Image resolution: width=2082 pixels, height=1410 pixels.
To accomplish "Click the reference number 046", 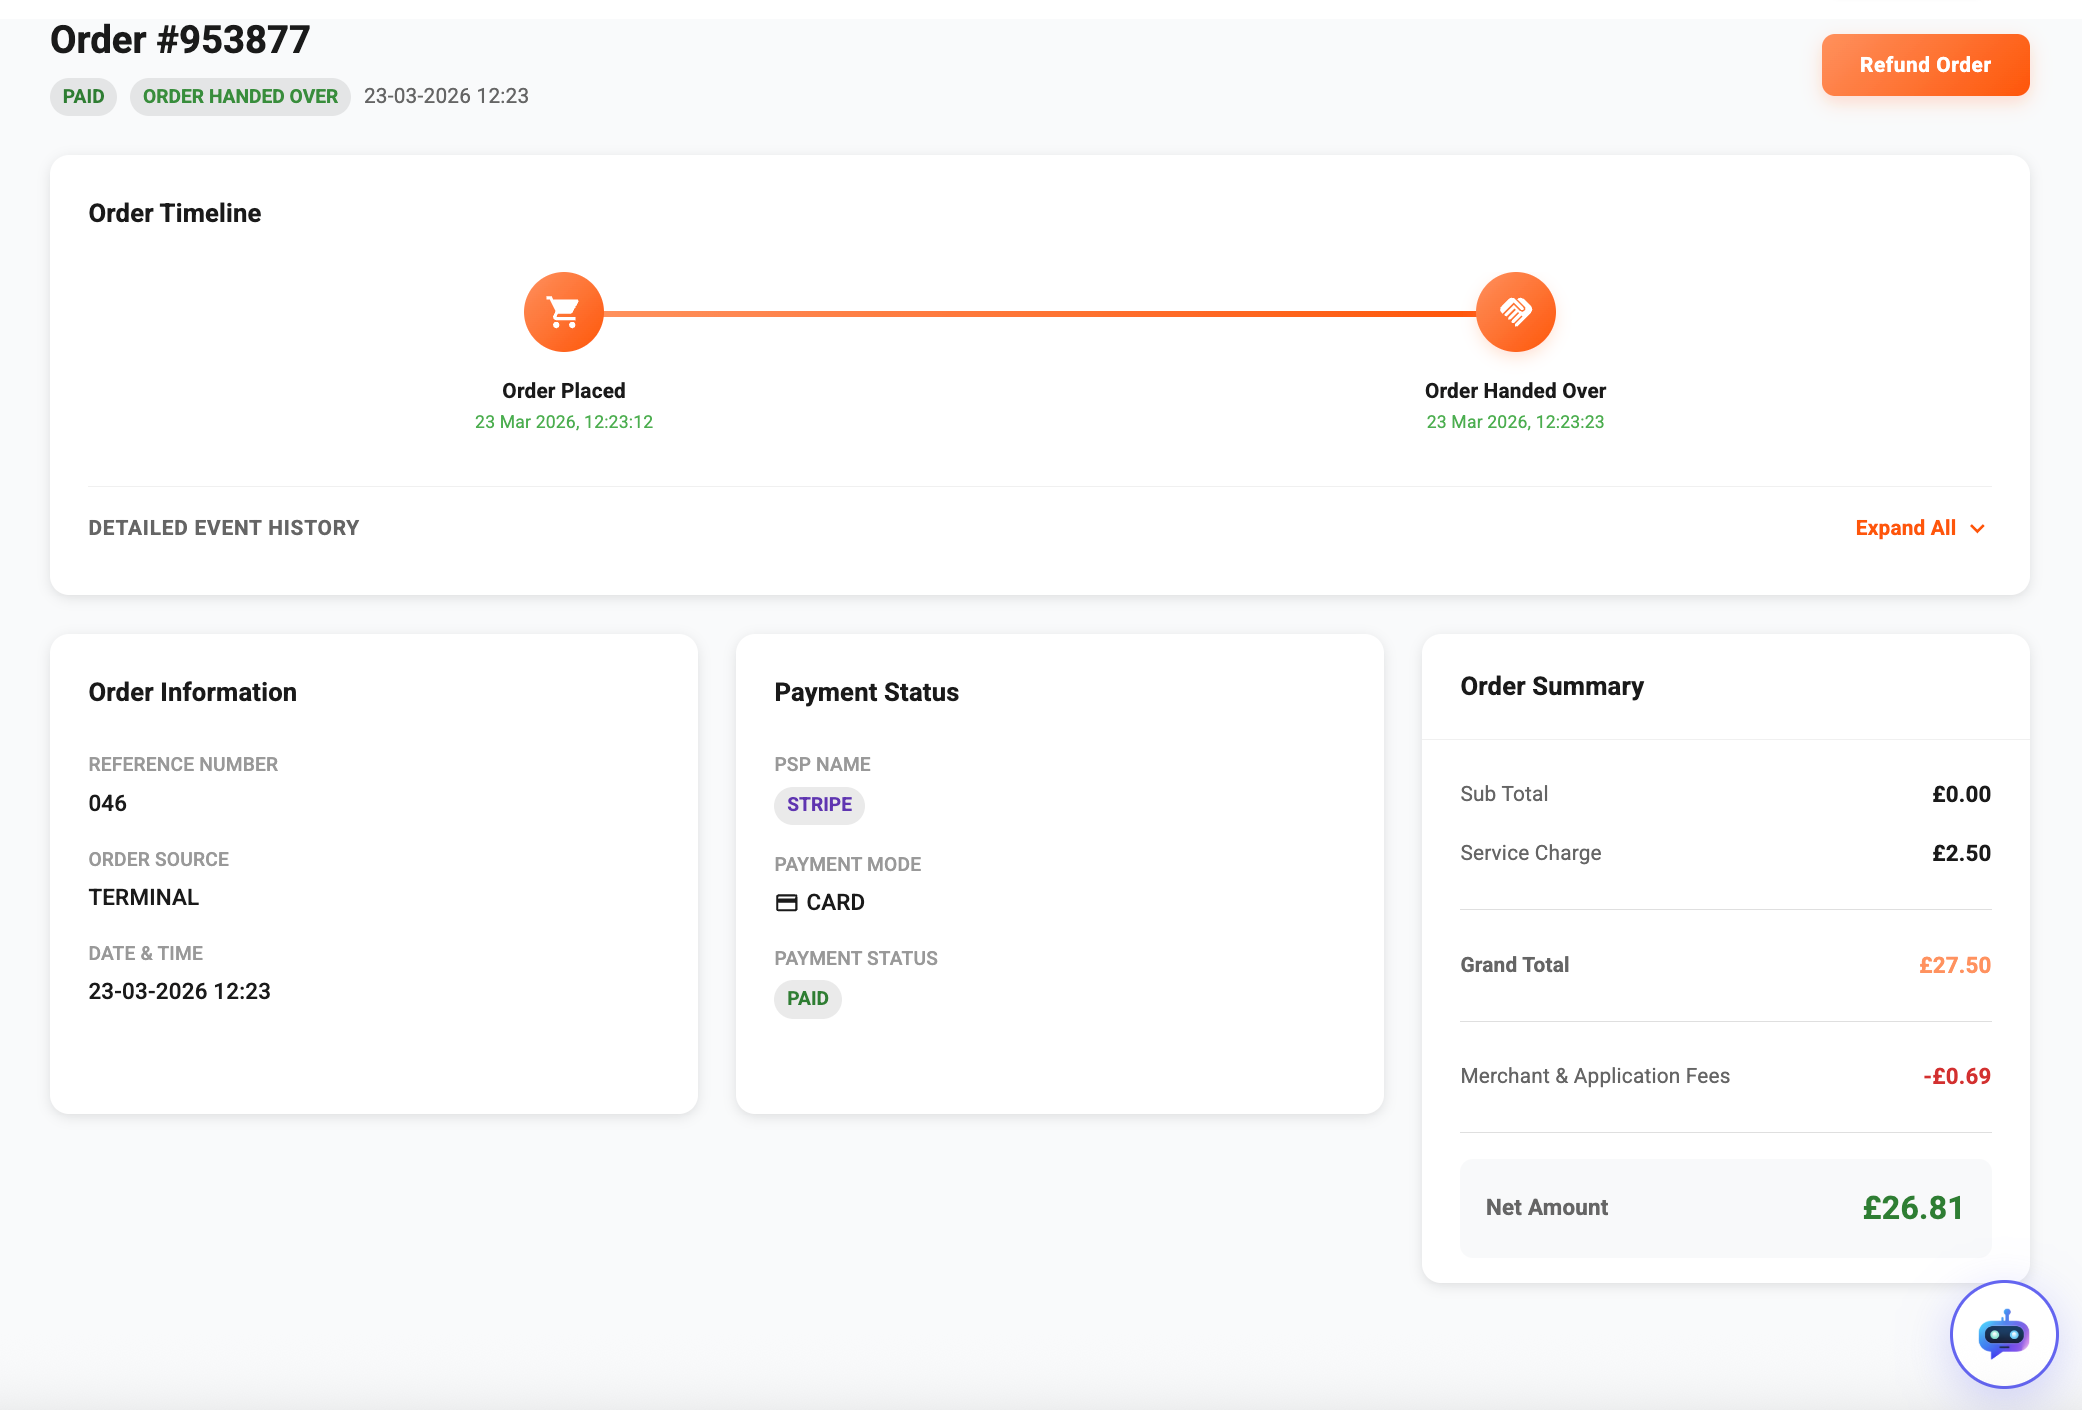I will [107, 803].
